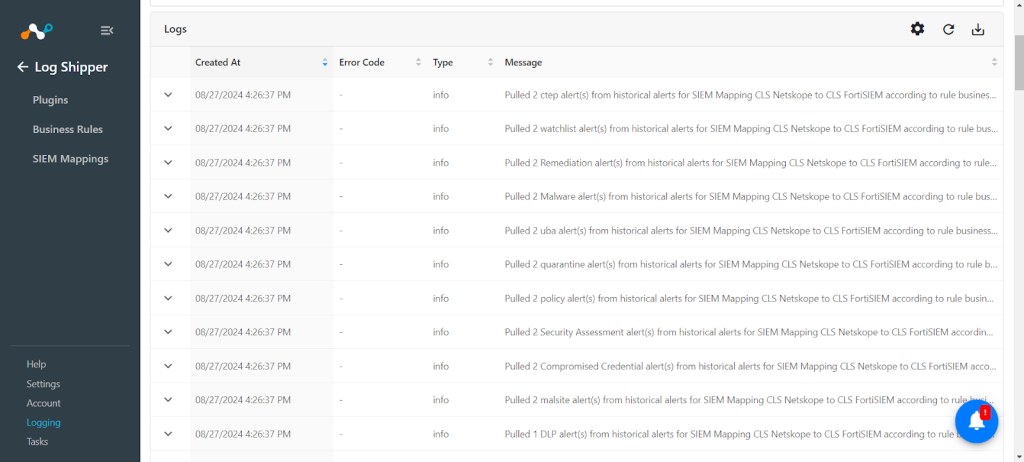Click the Logs panel title
The image size is (1024, 462).
click(x=175, y=29)
